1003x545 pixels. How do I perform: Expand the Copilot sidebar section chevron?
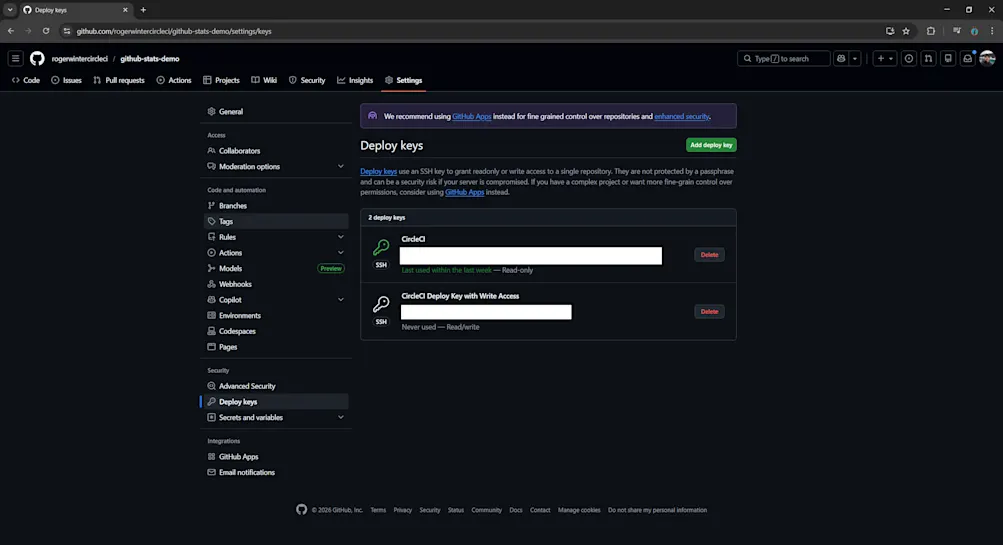coord(340,299)
